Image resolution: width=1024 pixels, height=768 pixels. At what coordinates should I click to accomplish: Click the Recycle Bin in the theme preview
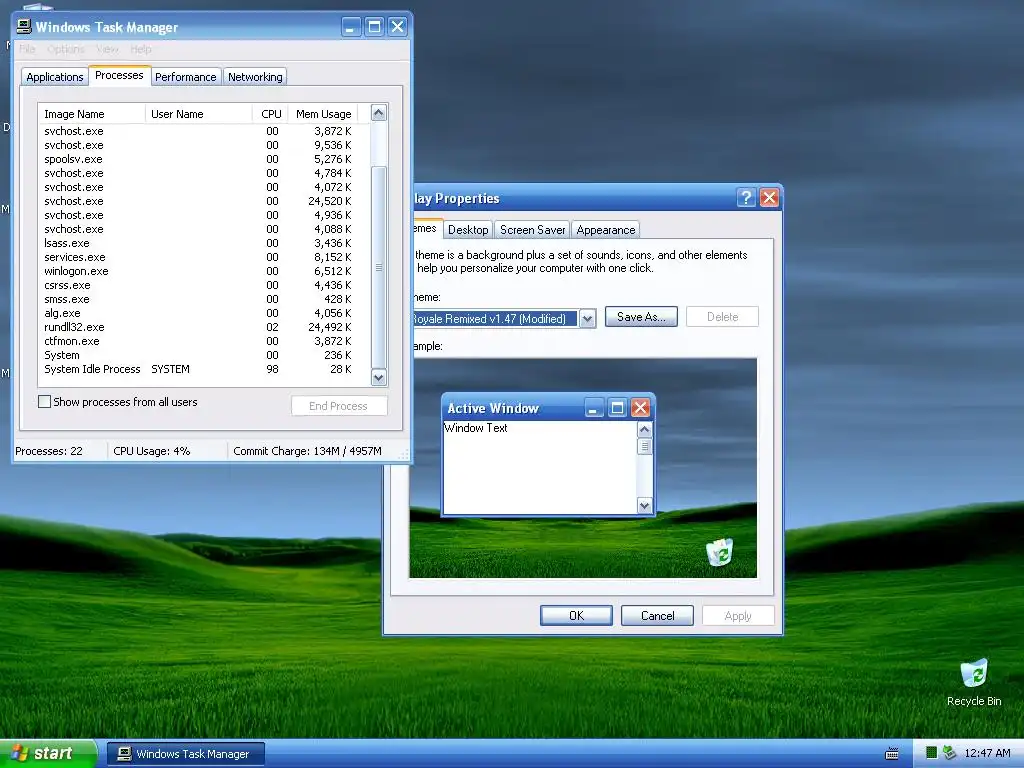(720, 552)
